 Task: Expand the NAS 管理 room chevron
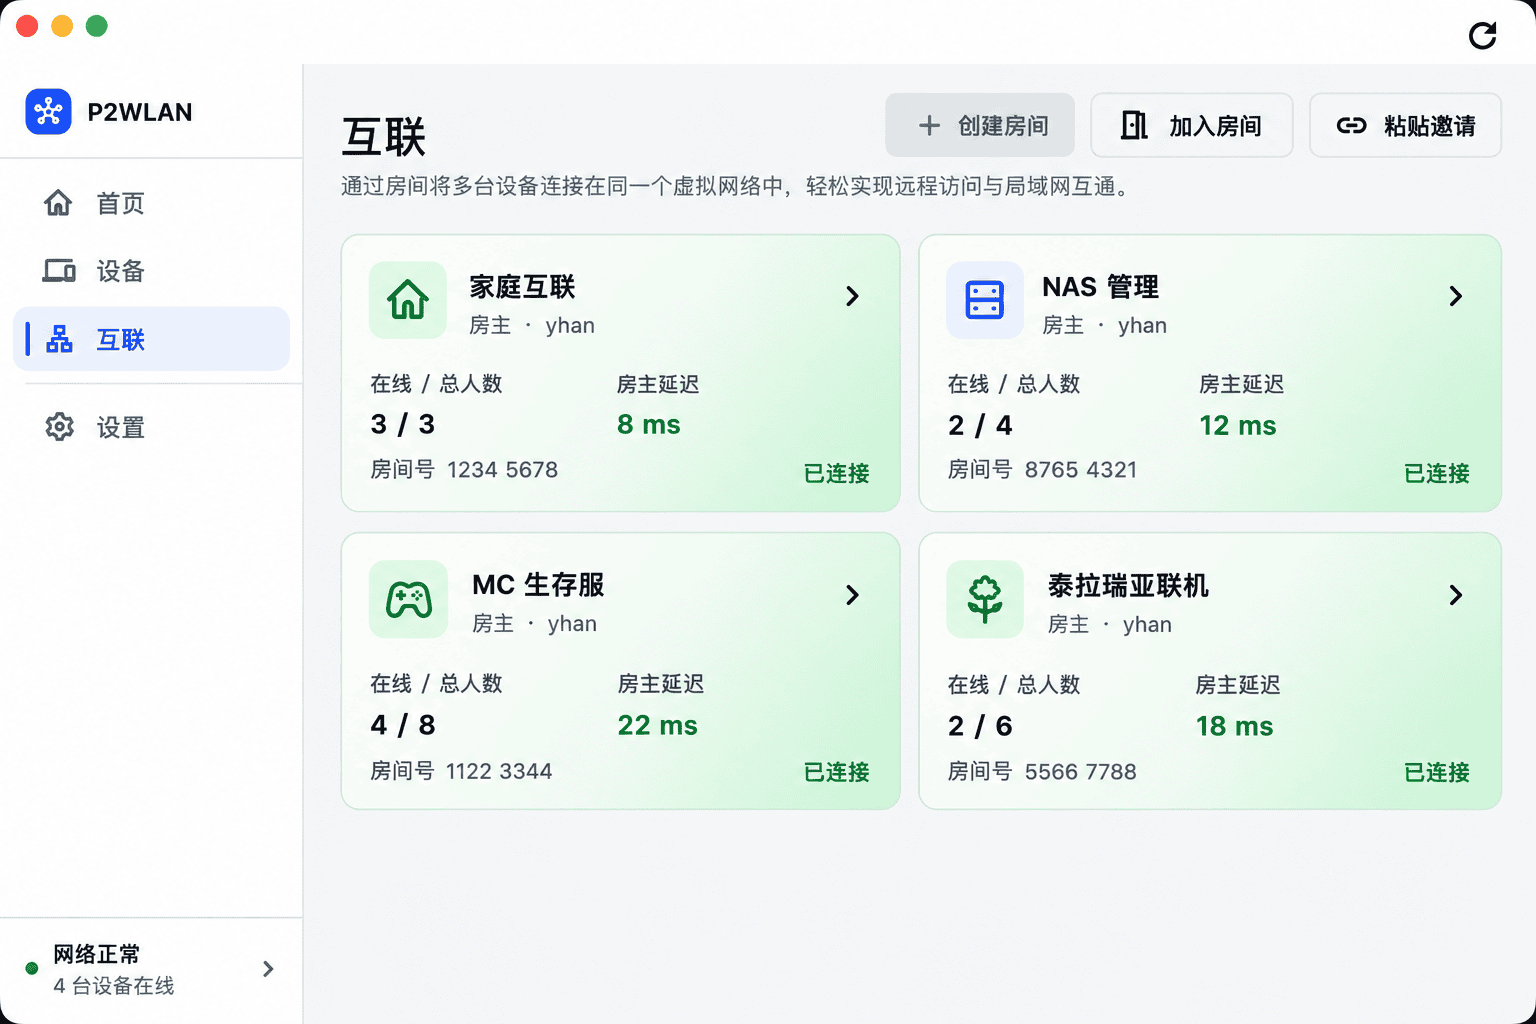click(1456, 296)
